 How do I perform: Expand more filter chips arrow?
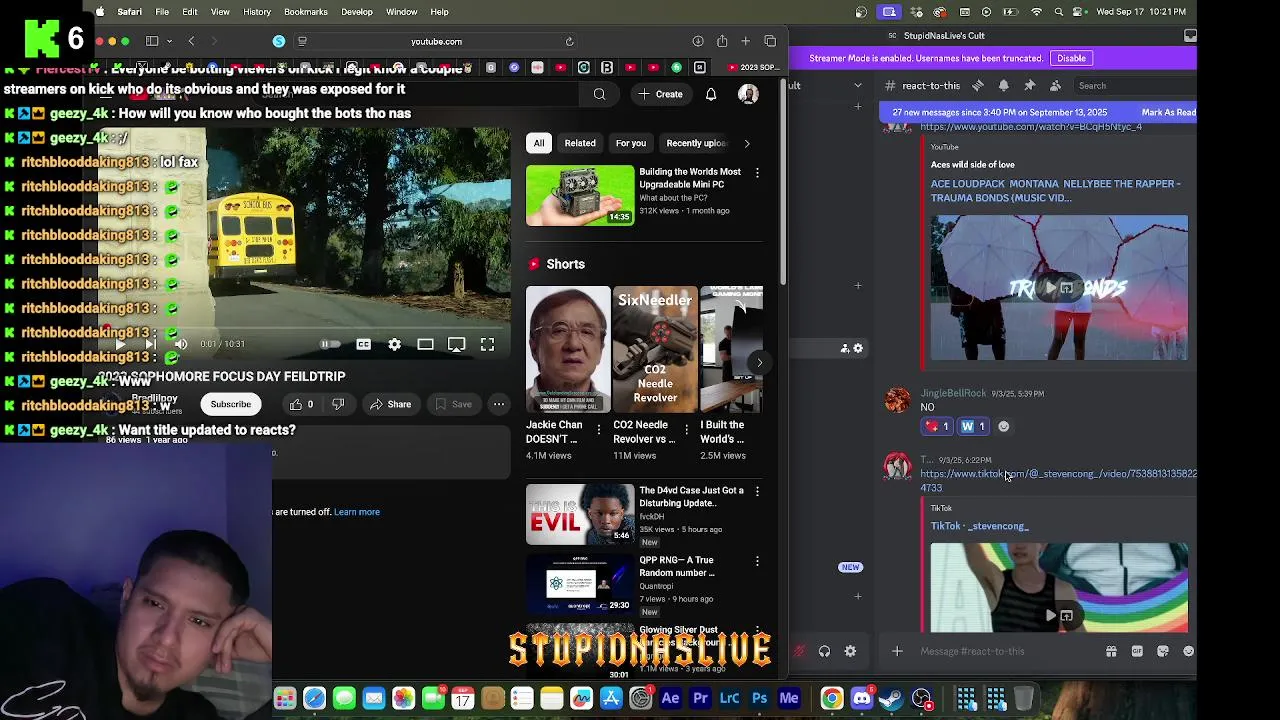click(x=746, y=143)
